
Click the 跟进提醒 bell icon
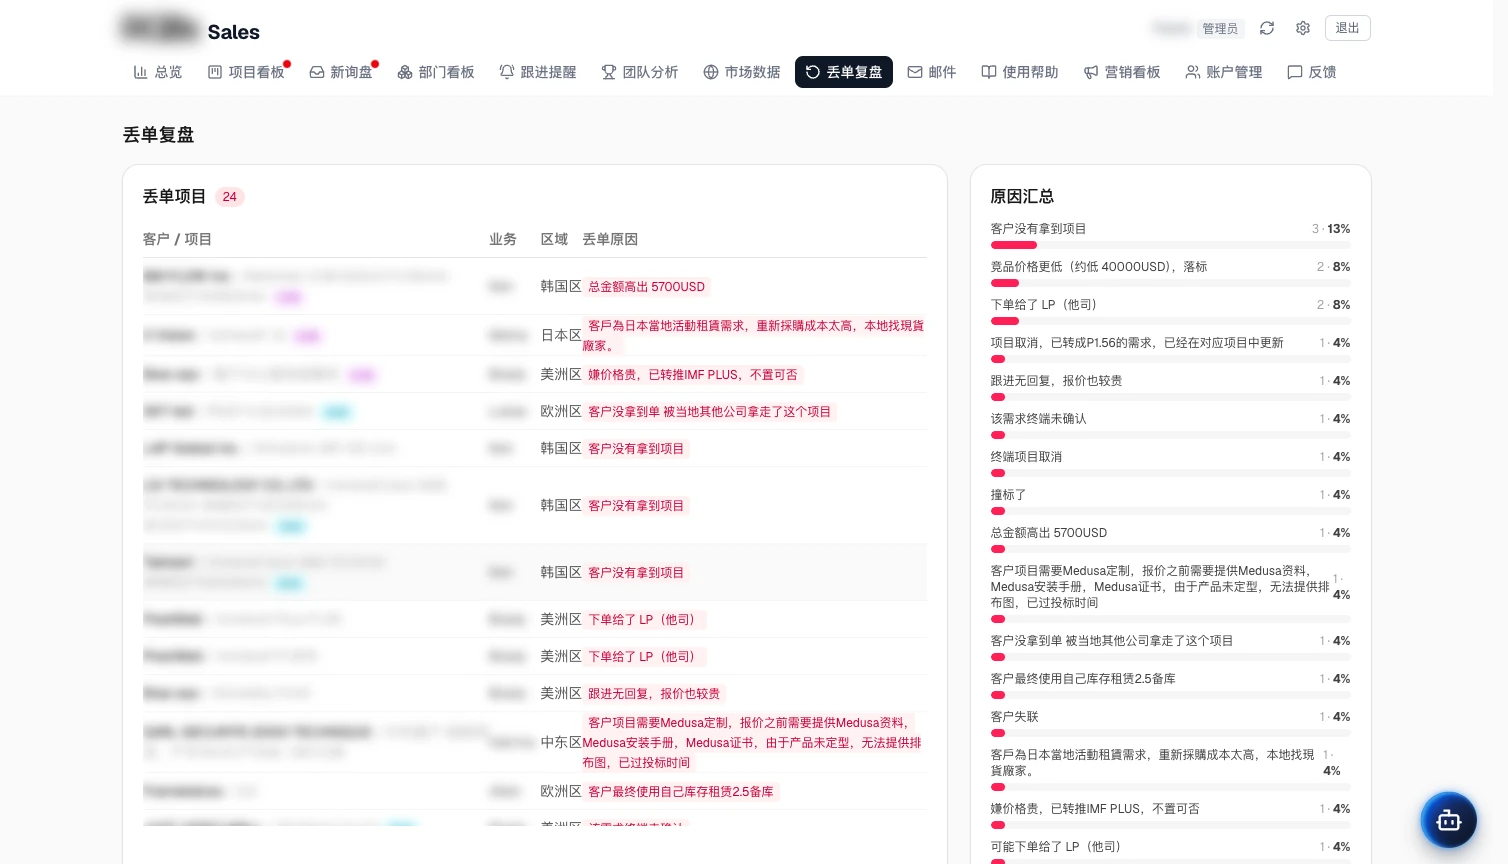(x=507, y=72)
